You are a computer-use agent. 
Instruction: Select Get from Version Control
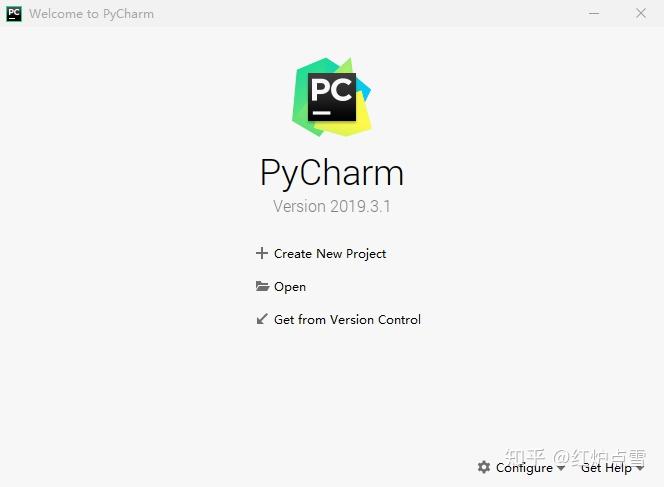click(x=347, y=319)
